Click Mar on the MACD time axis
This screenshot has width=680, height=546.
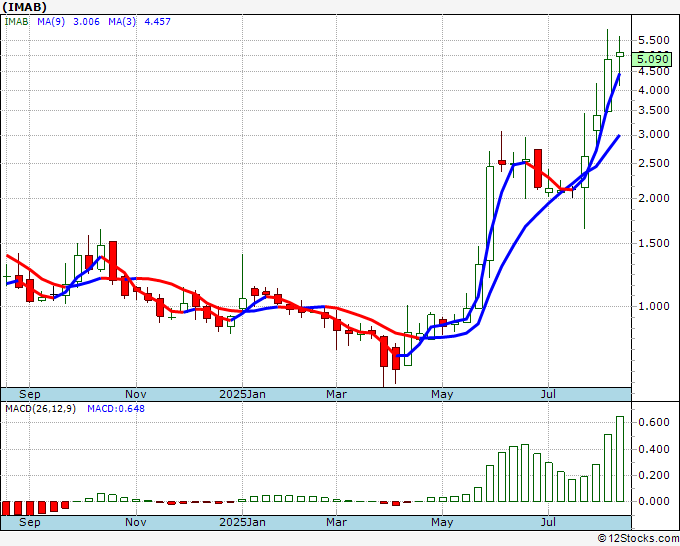(337, 522)
